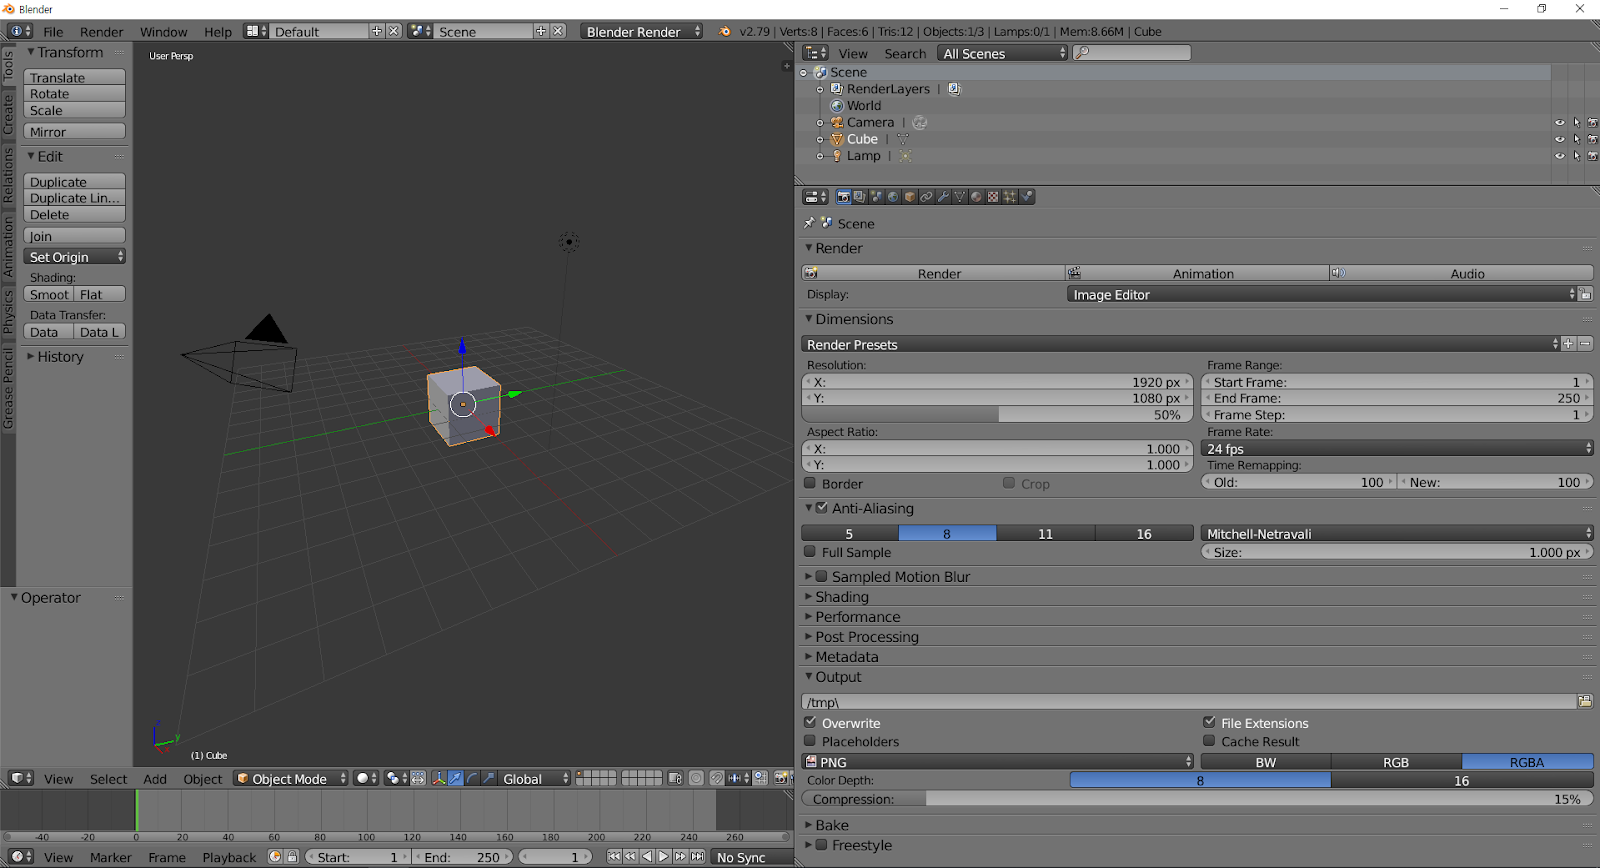
Task: Add a render preset with plus icon
Action: coord(1568,343)
